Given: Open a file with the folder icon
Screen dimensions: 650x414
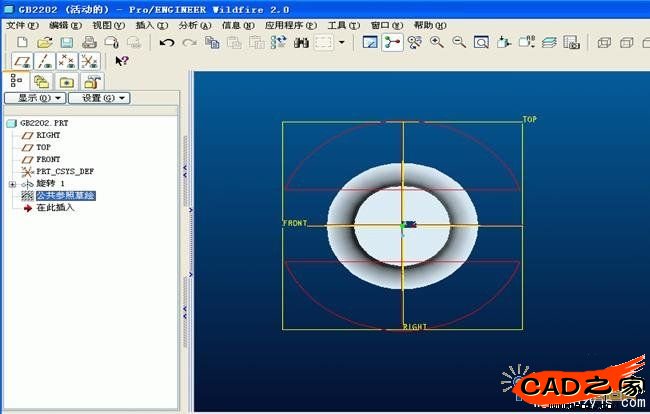Looking at the screenshot, I should [45, 42].
